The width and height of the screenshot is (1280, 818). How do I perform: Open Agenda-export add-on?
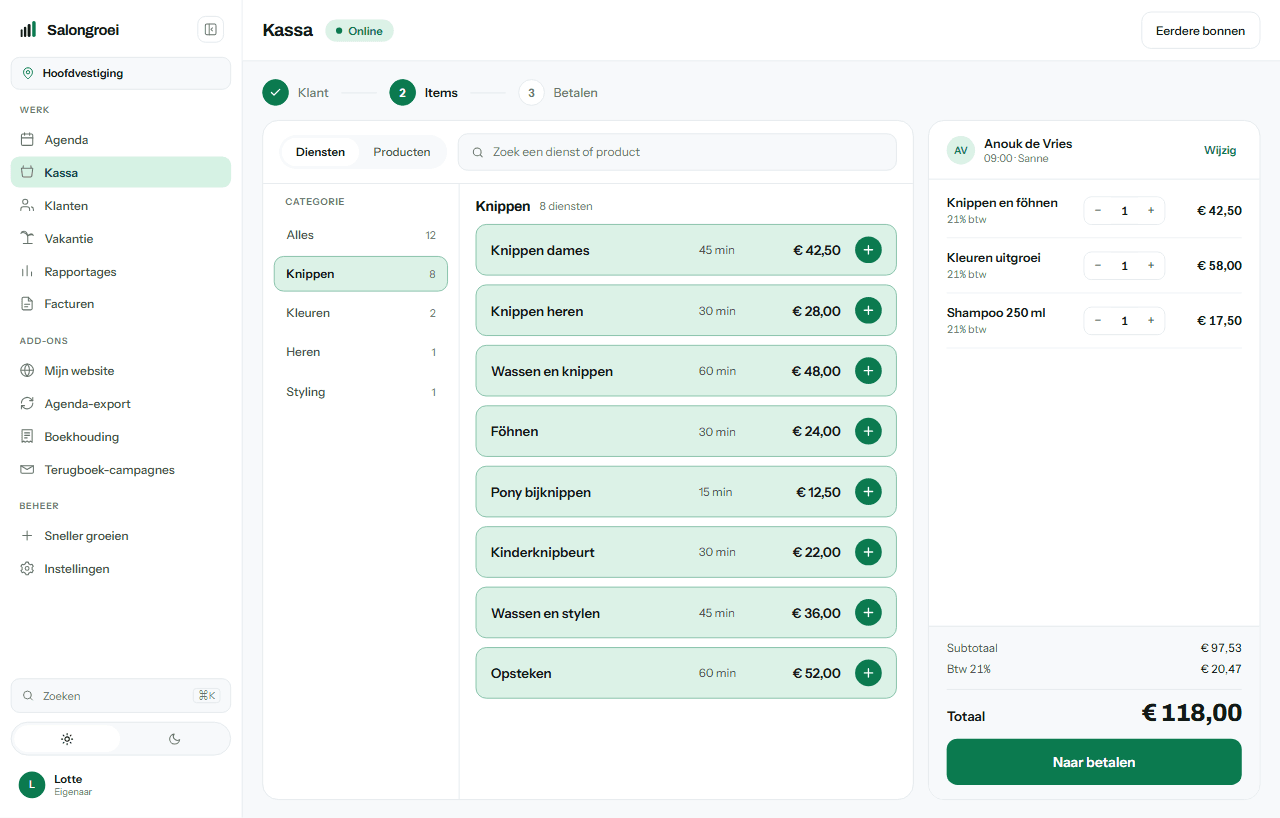[x=121, y=404]
